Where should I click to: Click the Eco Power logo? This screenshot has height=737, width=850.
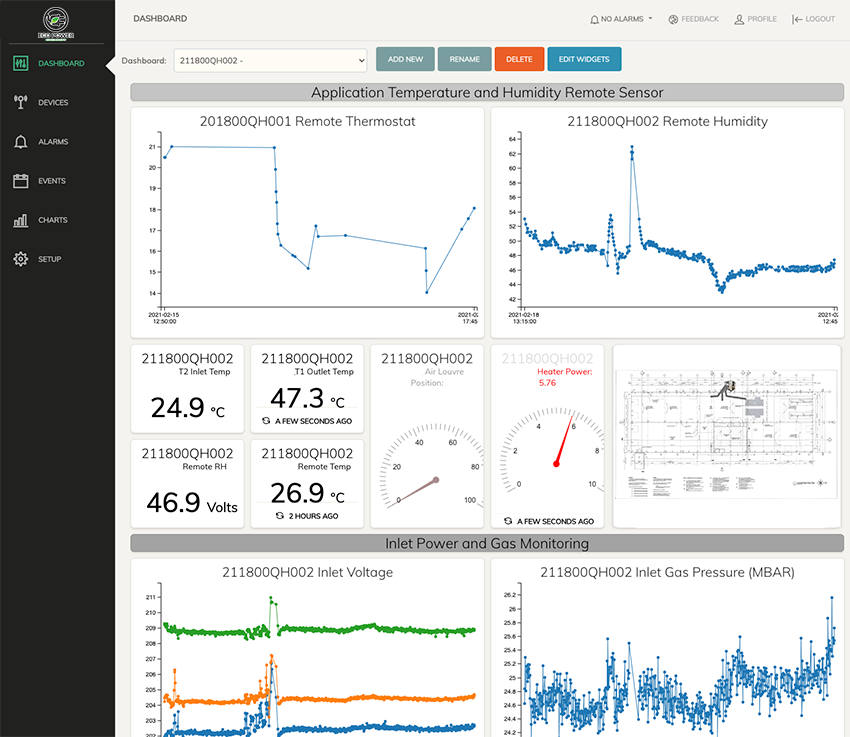pyautogui.click(x=55, y=23)
